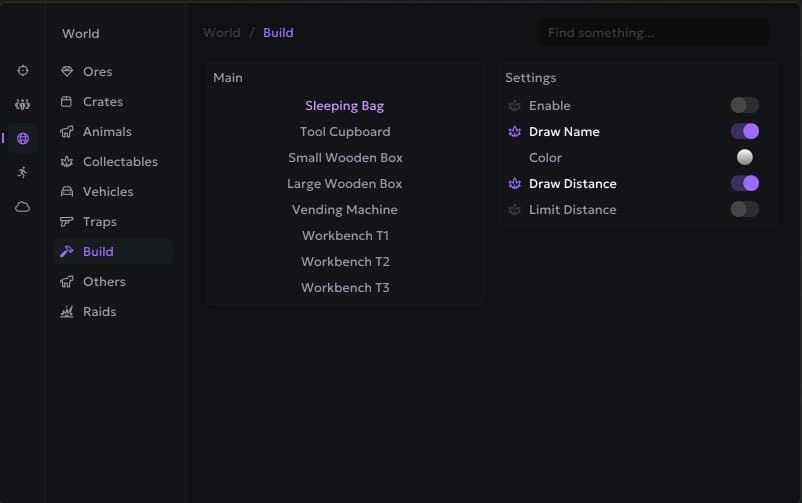802x503 pixels.
Task: Open the cloud icon in left rail
Action: (23, 206)
